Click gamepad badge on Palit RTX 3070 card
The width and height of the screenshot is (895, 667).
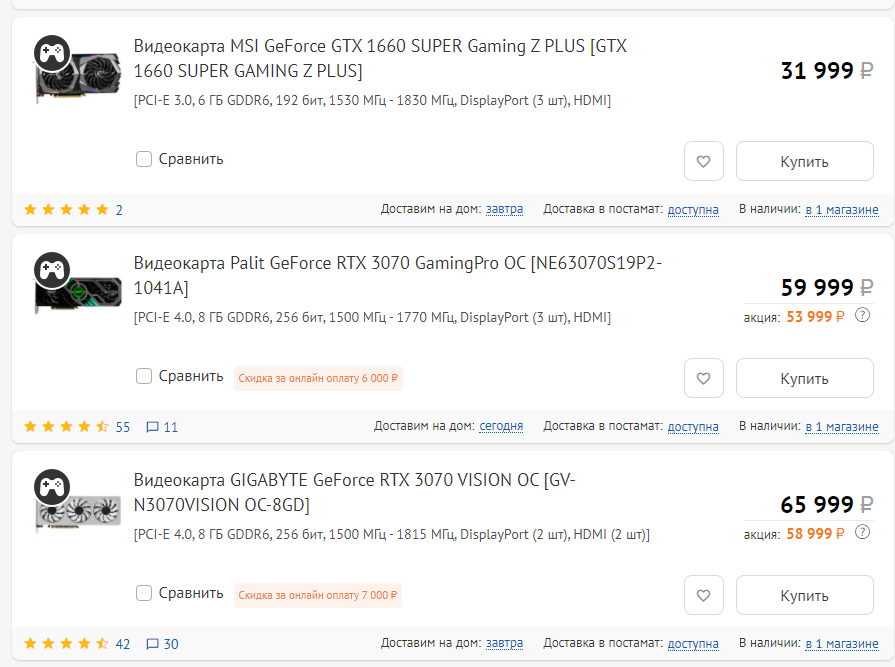[52, 269]
